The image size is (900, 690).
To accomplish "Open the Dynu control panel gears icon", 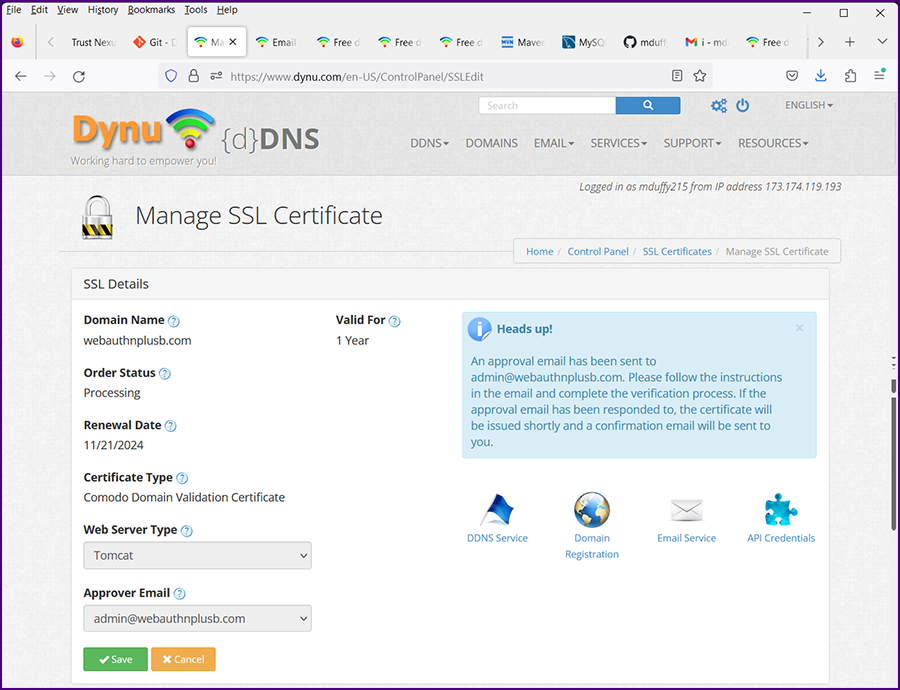I will point(719,106).
